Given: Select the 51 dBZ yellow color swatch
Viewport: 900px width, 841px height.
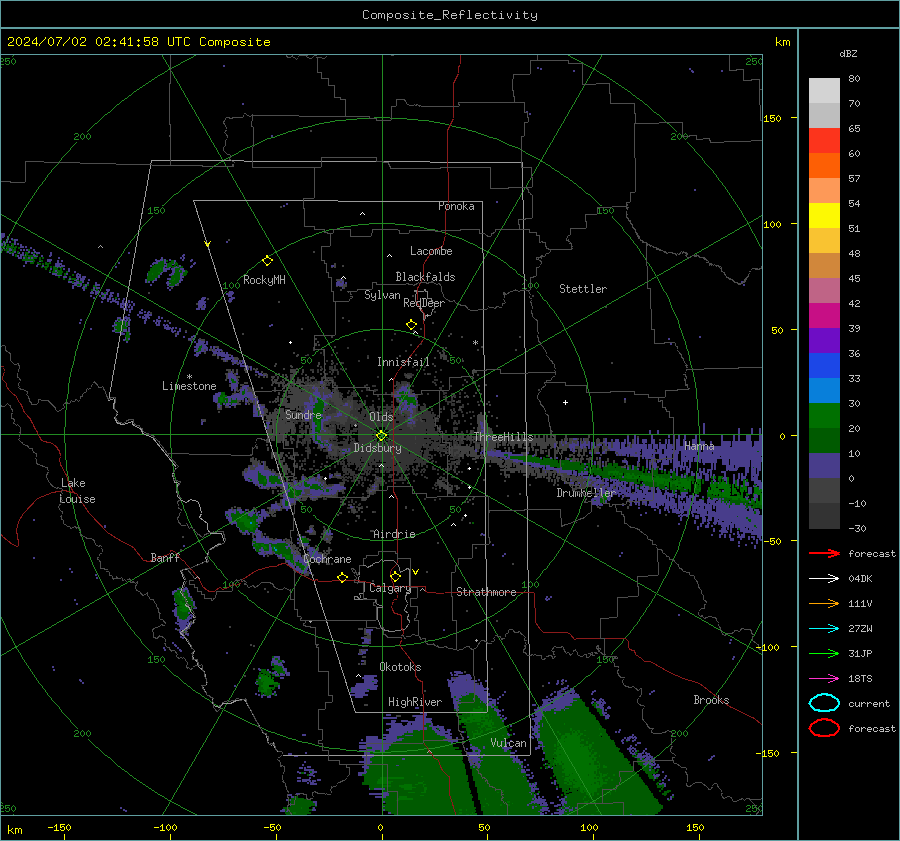Looking at the screenshot, I should (824, 216).
